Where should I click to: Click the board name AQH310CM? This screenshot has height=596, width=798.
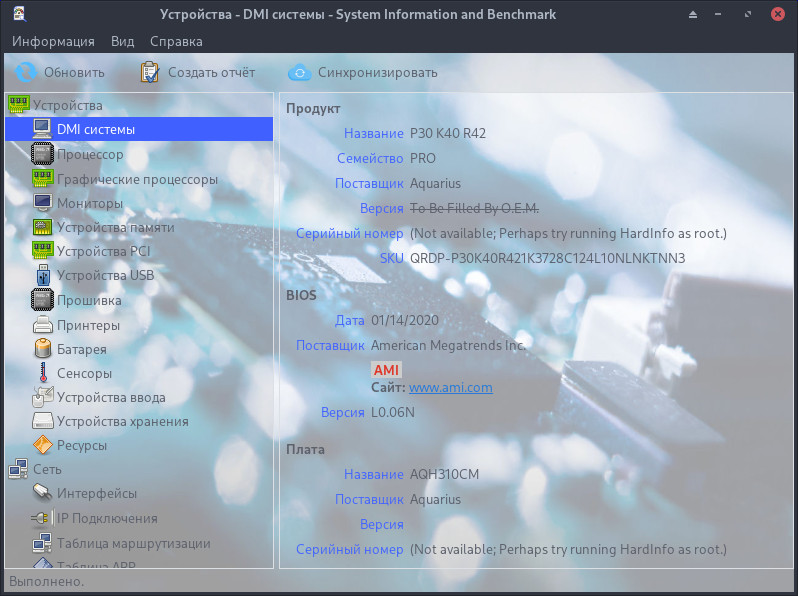tap(444, 474)
